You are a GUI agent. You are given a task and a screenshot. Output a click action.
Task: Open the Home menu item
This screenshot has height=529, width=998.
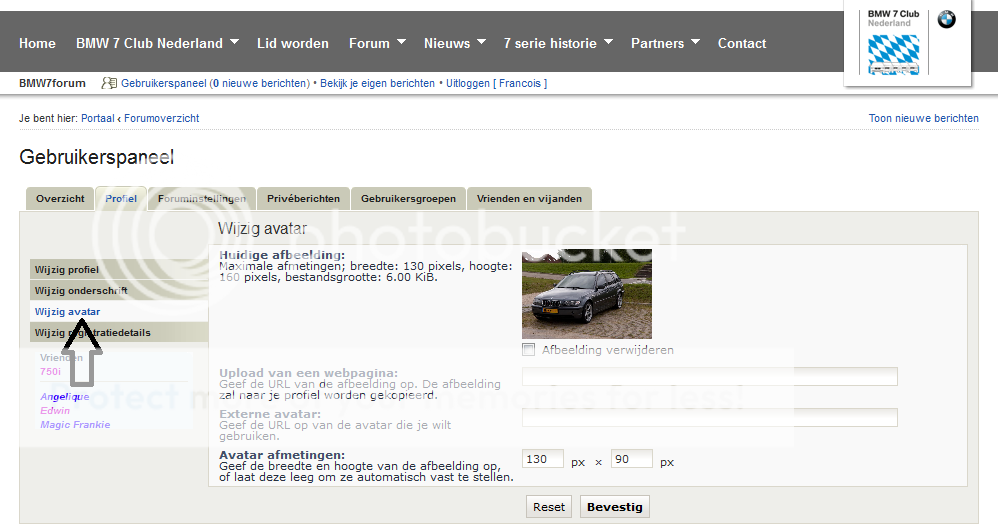click(37, 43)
